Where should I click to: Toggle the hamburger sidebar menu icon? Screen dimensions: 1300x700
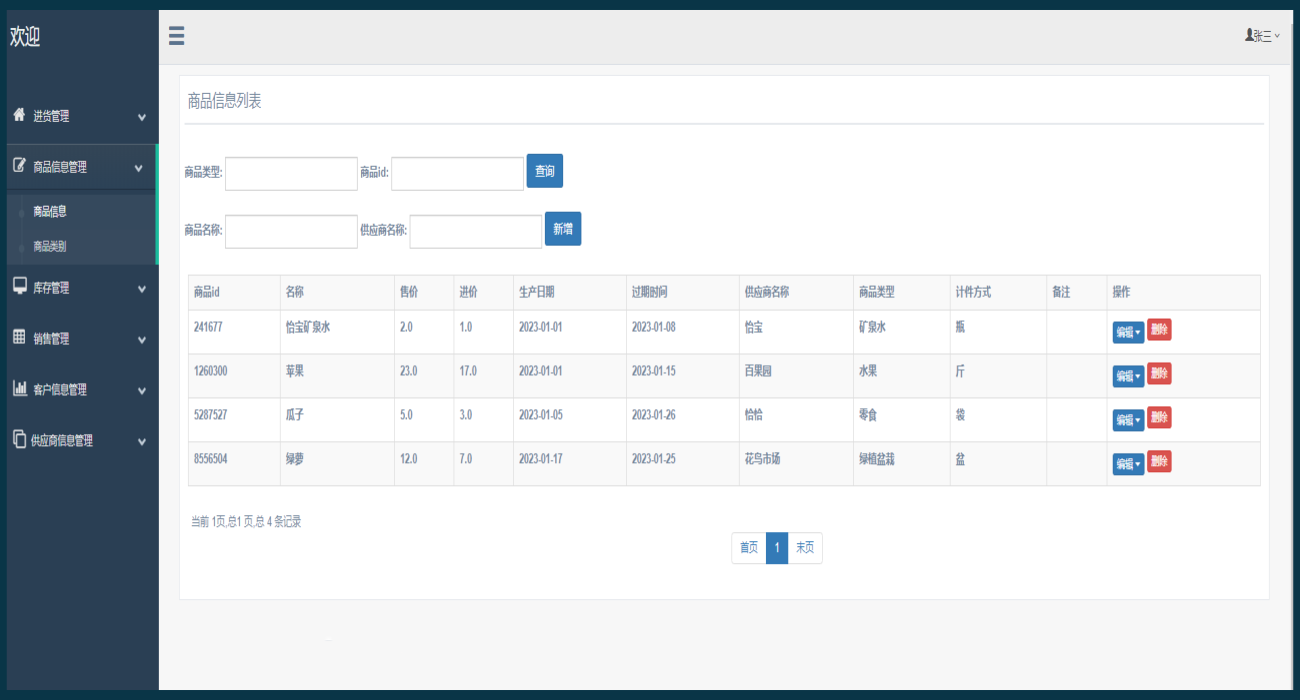tap(176, 36)
